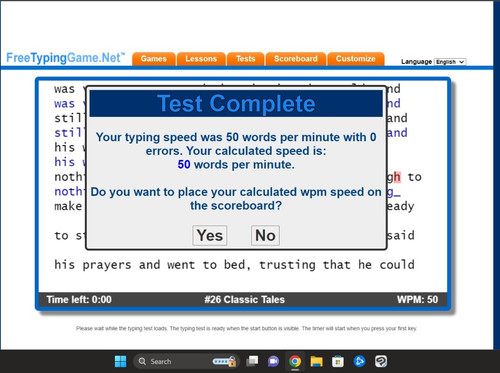Click No to decline scoreboard posting

[265, 236]
